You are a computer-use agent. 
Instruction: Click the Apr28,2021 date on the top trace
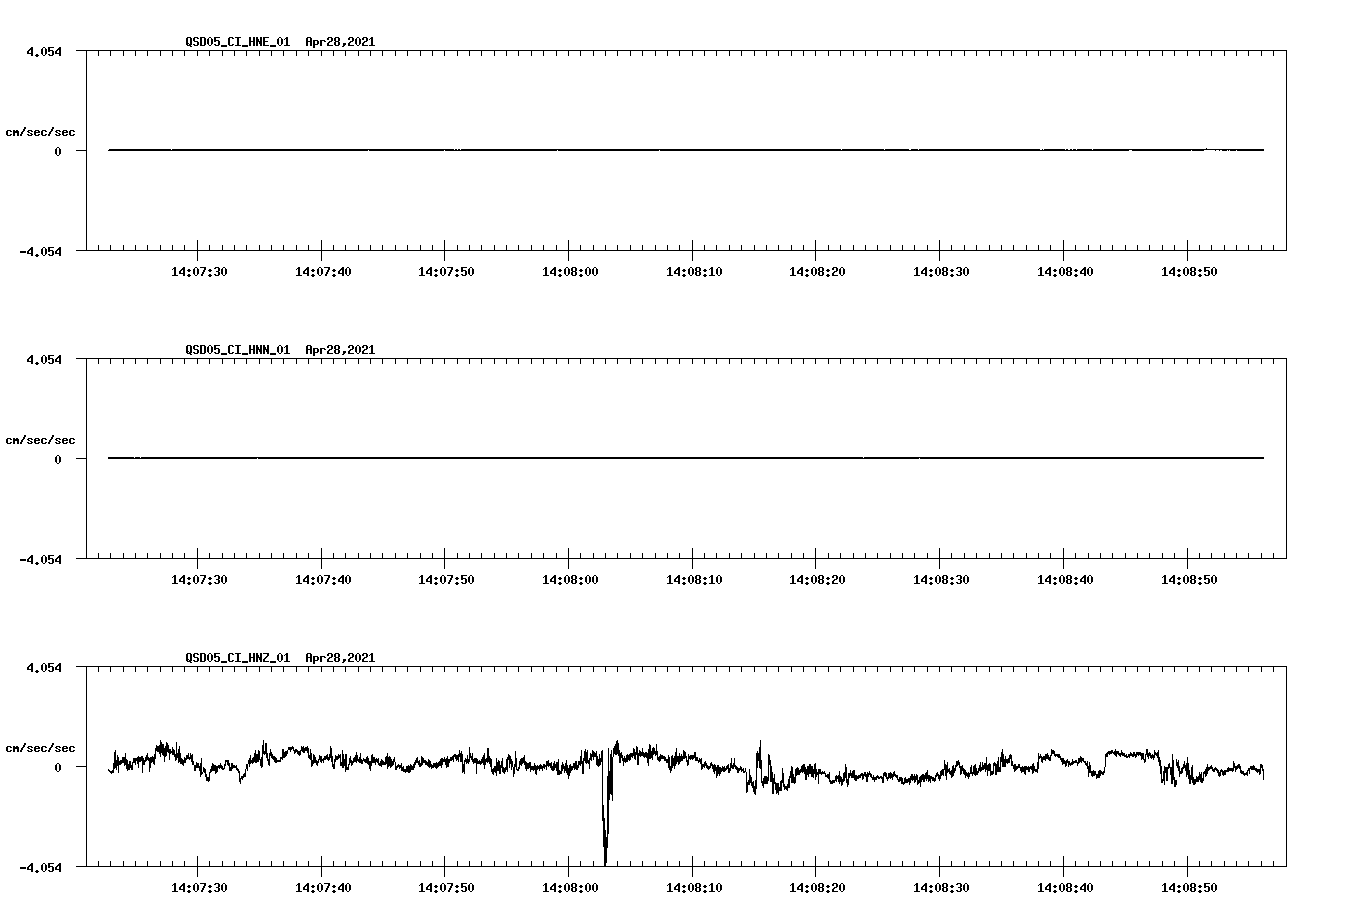click(x=340, y=42)
